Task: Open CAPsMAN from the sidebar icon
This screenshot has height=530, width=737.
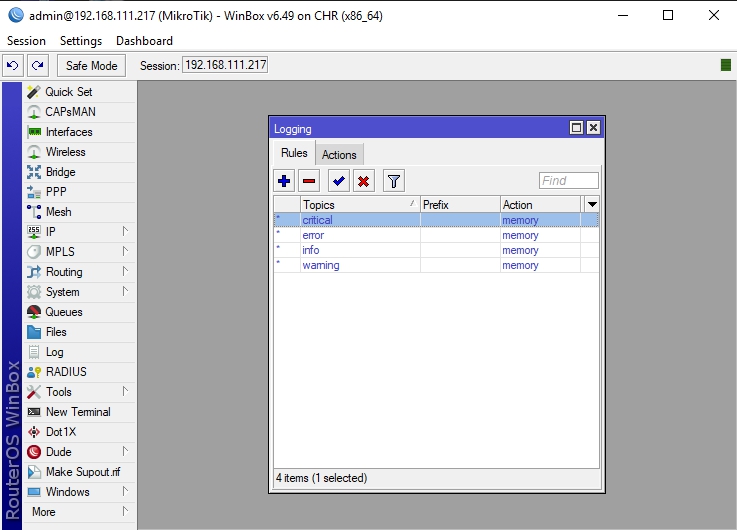Action: 34,112
